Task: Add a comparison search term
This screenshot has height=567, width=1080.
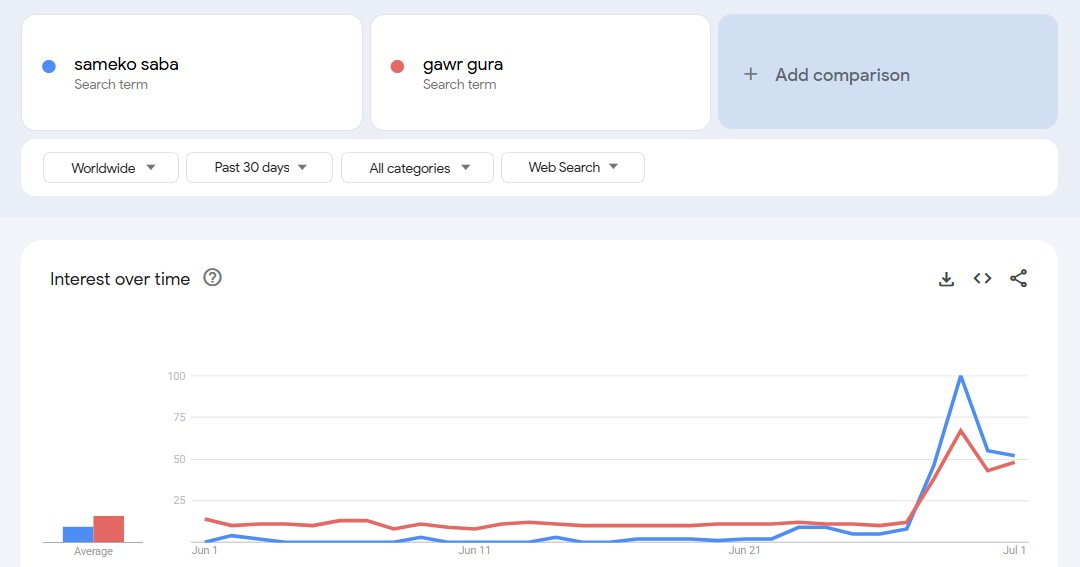Action: [x=888, y=72]
